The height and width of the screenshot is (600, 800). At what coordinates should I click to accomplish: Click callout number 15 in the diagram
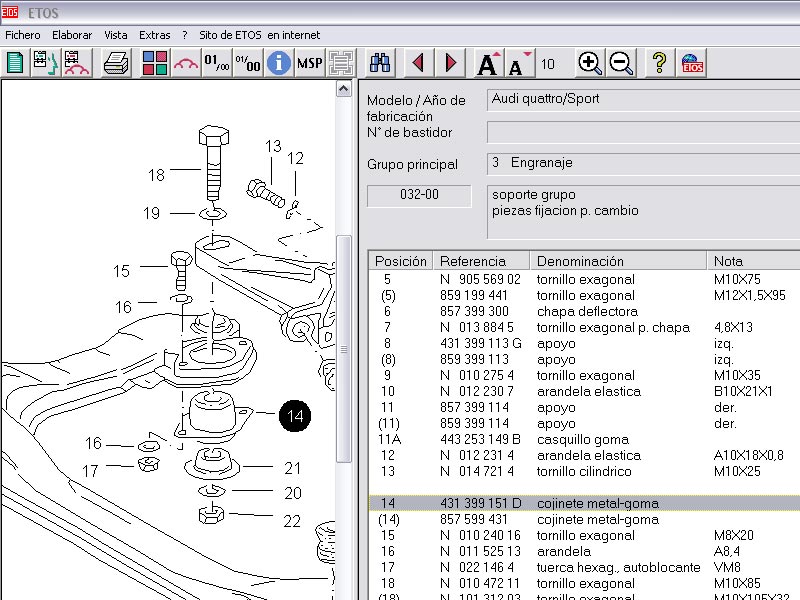coord(121,271)
